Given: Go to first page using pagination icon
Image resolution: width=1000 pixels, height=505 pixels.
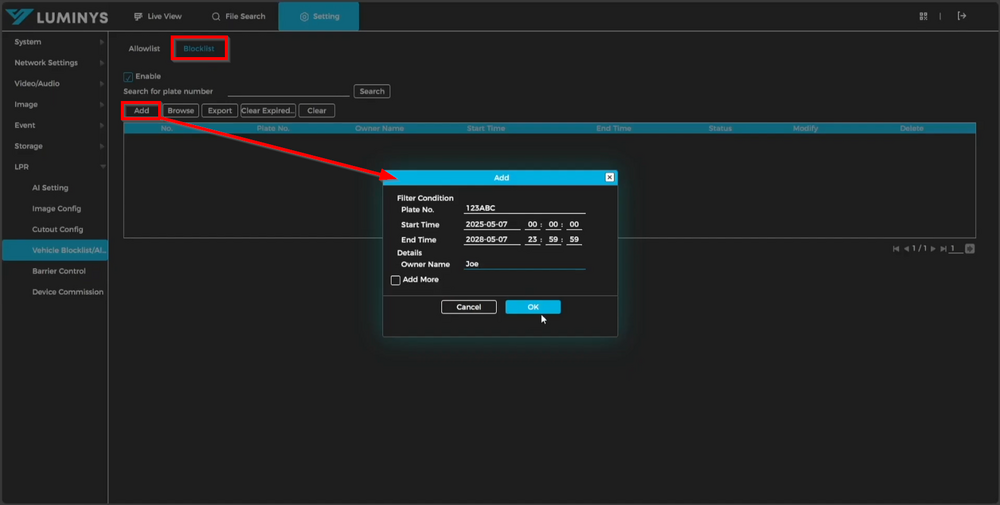Looking at the screenshot, I should (897, 249).
